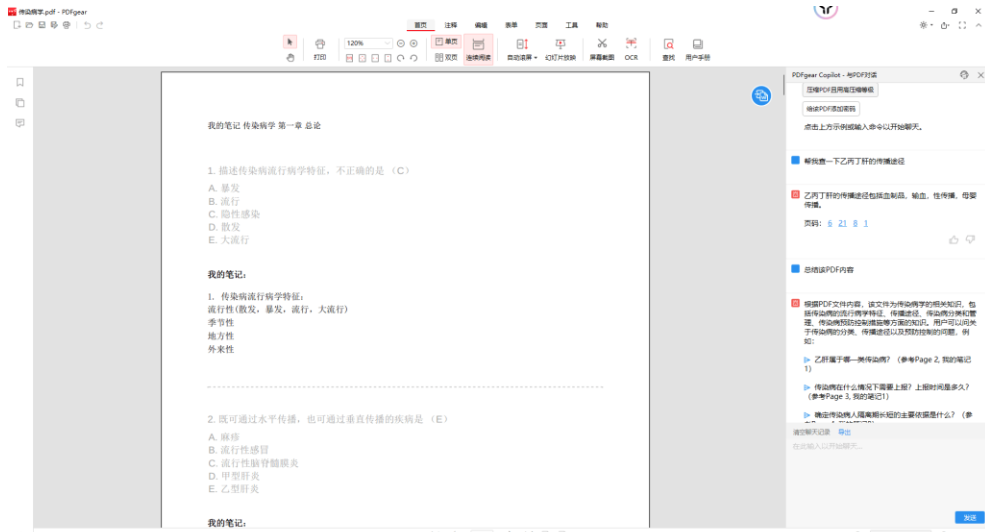Screen dimensions: 985x532
Task: Click the 导出 export link
Action: pyautogui.click(x=844, y=432)
